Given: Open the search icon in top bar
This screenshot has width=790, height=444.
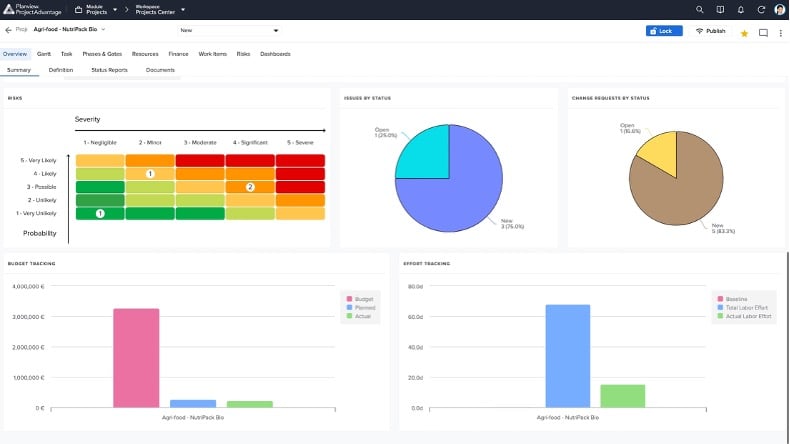Looking at the screenshot, I should pyautogui.click(x=700, y=9).
